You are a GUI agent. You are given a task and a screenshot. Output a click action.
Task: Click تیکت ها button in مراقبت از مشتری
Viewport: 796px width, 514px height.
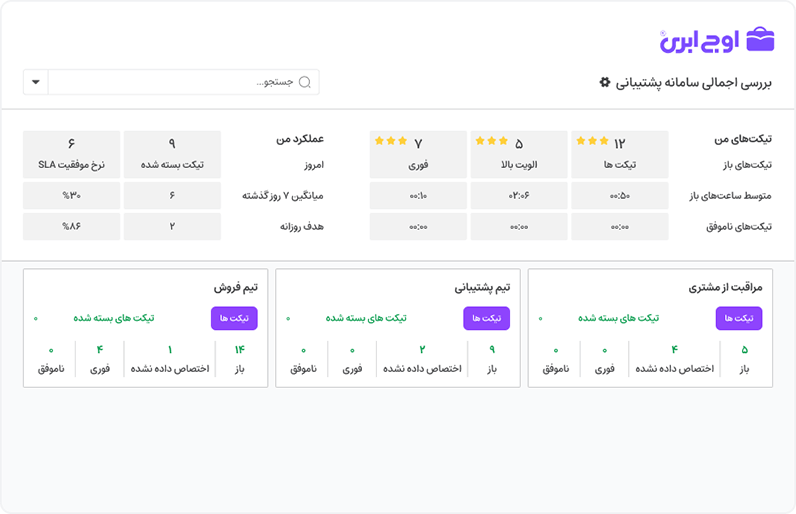[739, 318]
